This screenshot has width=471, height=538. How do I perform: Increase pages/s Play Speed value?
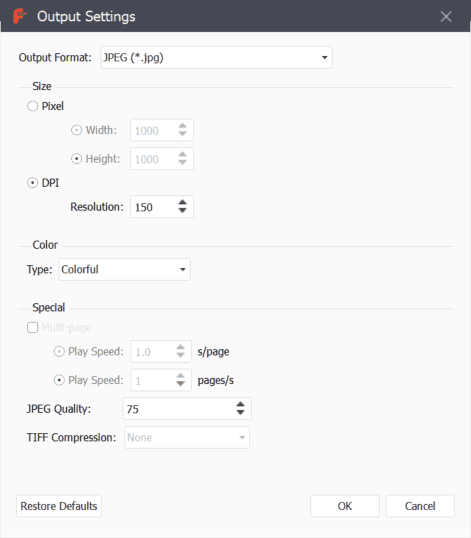(x=180, y=376)
